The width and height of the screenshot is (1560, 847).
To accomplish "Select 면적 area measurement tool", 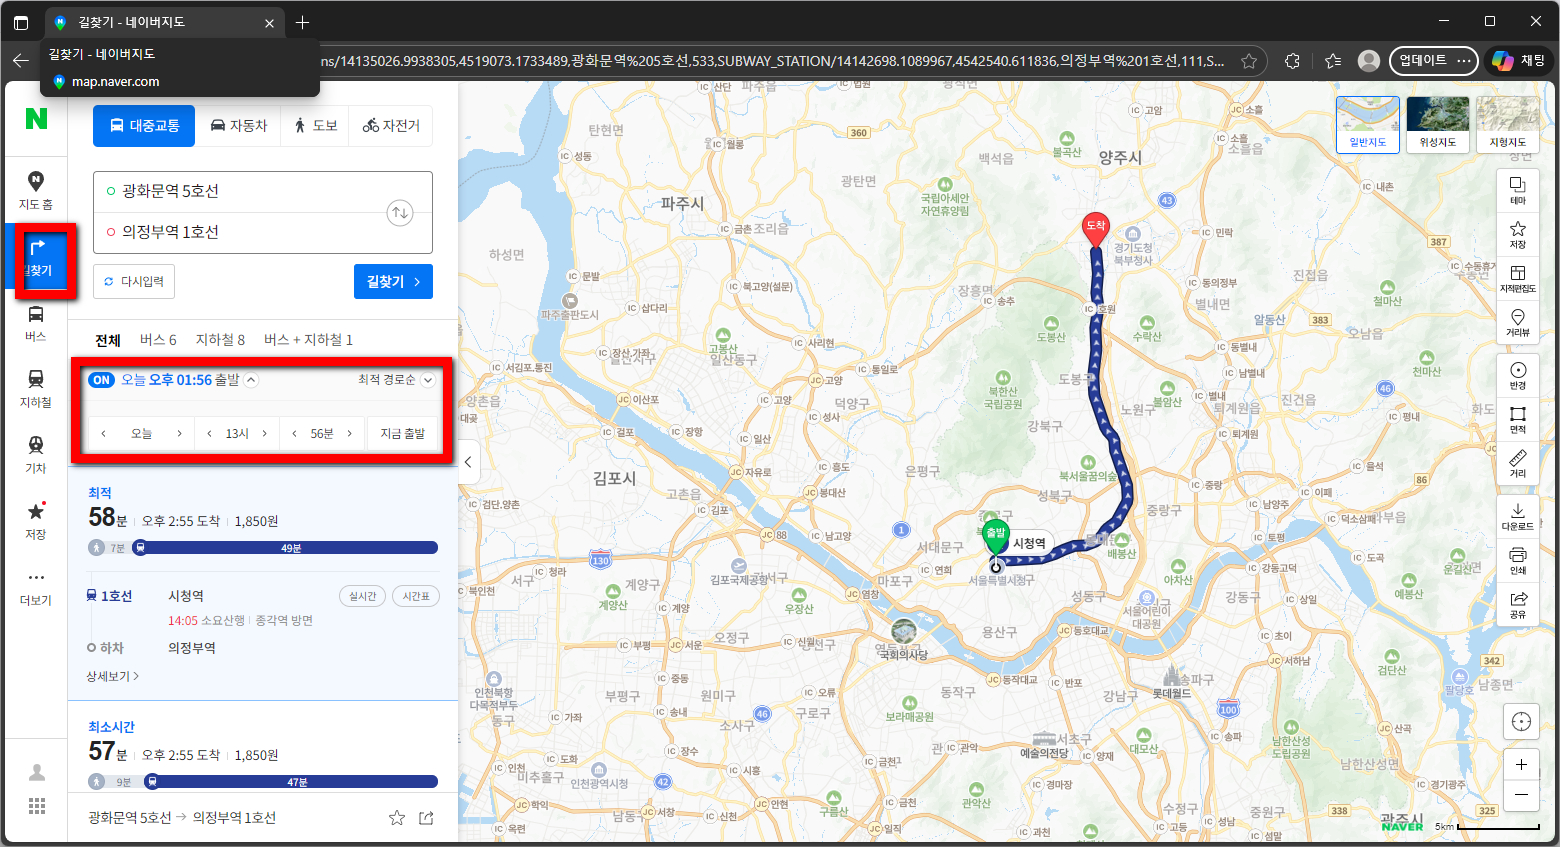I will coord(1518,420).
